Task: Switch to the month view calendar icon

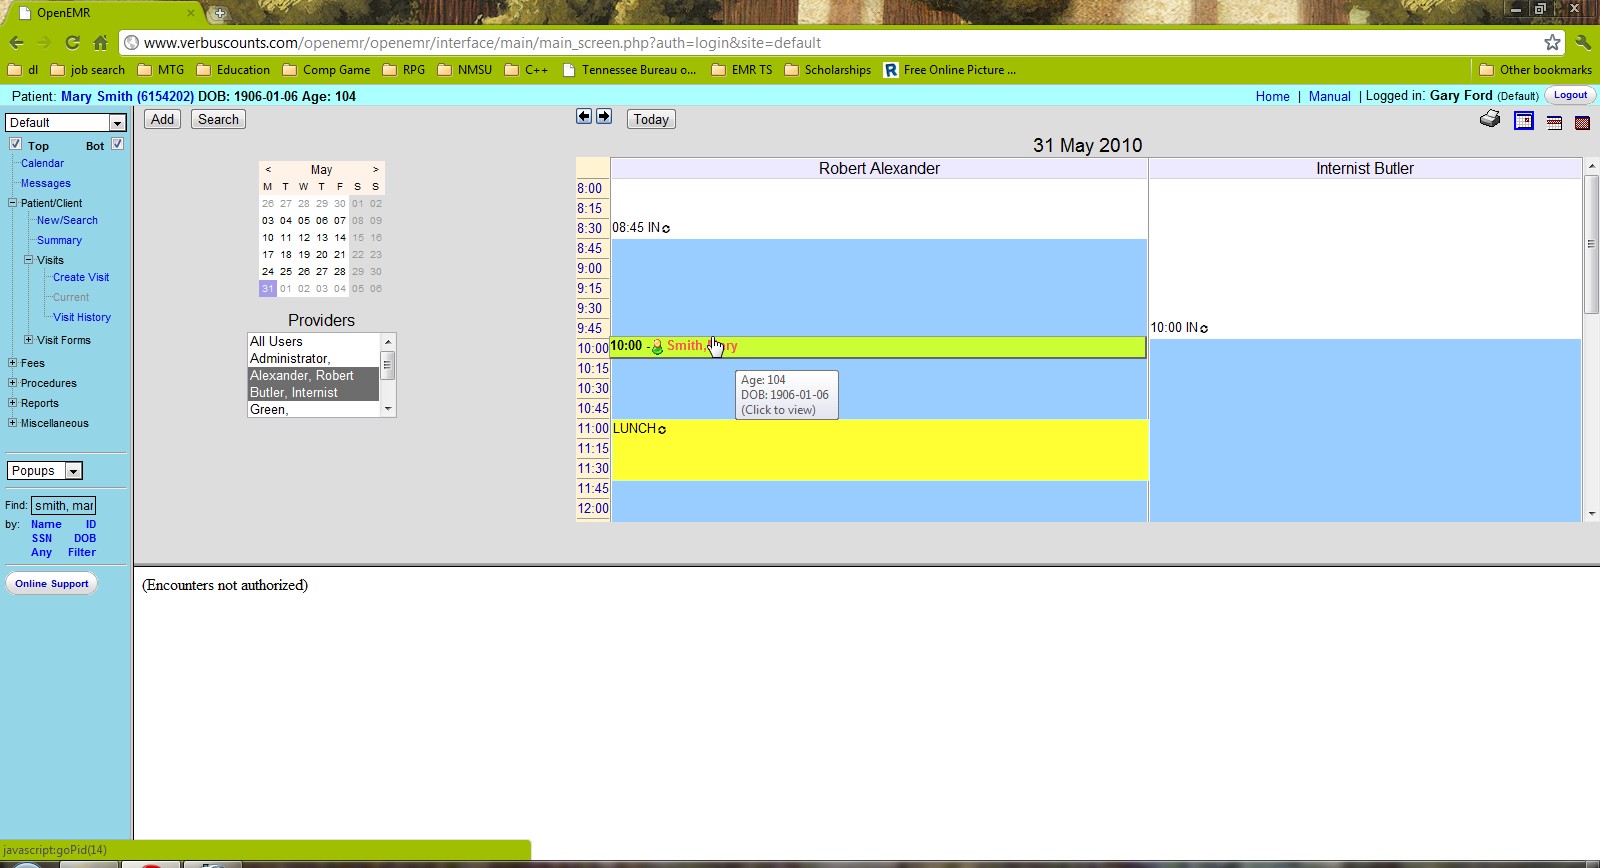Action: (x=1582, y=122)
